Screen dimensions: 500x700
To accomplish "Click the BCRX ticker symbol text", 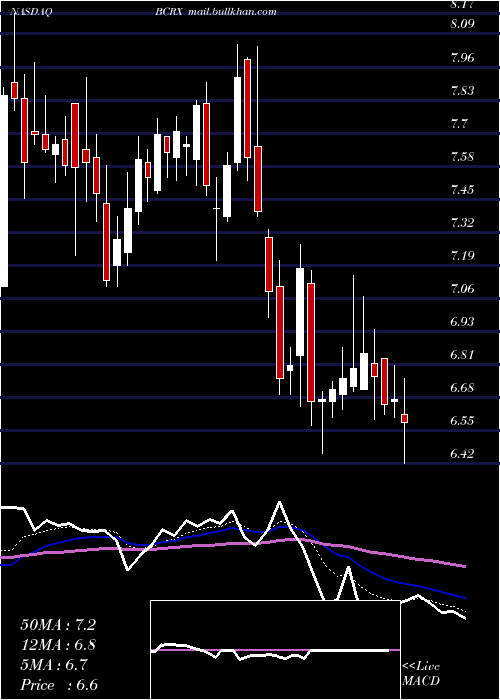I will pos(169,12).
